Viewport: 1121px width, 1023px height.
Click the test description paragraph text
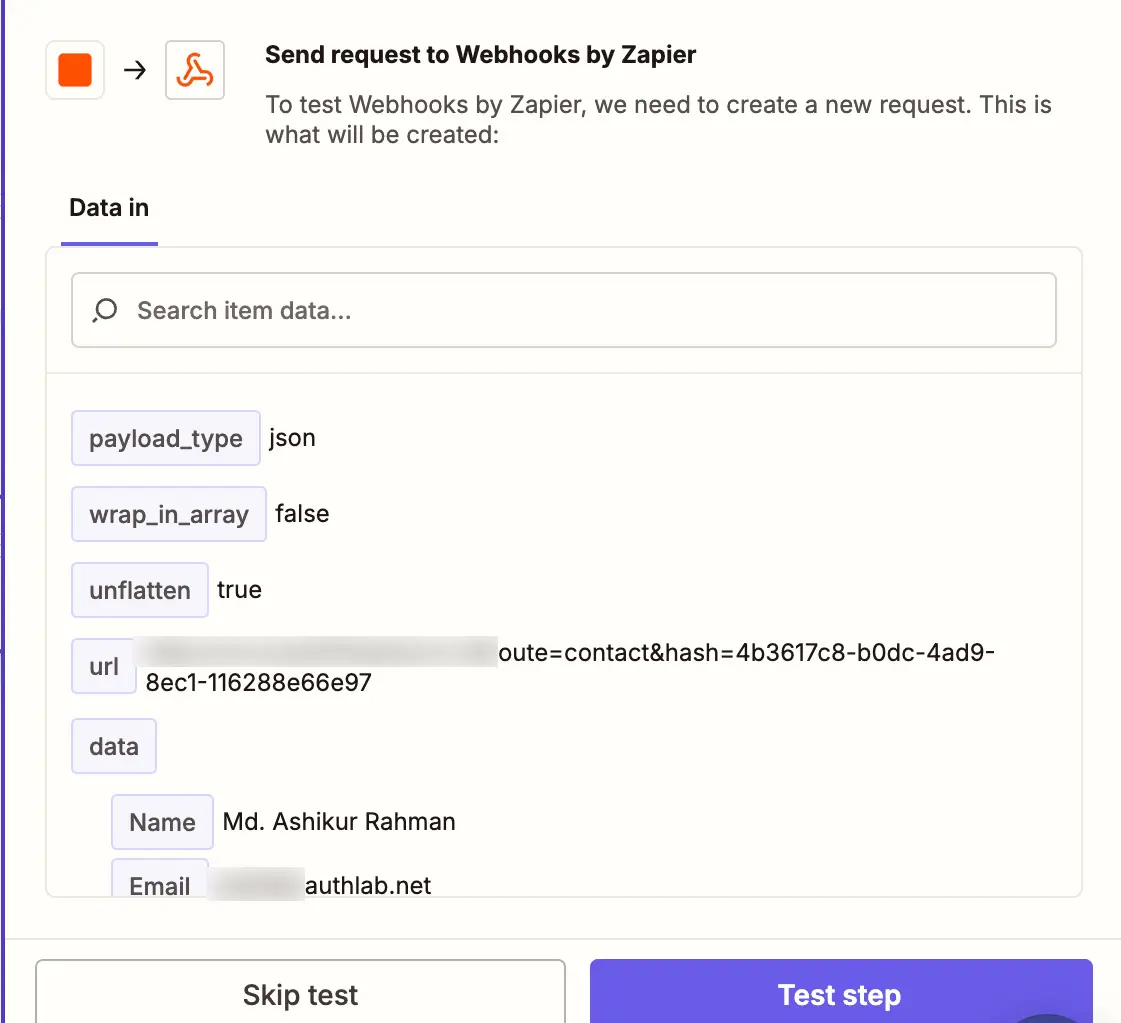(658, 119)
